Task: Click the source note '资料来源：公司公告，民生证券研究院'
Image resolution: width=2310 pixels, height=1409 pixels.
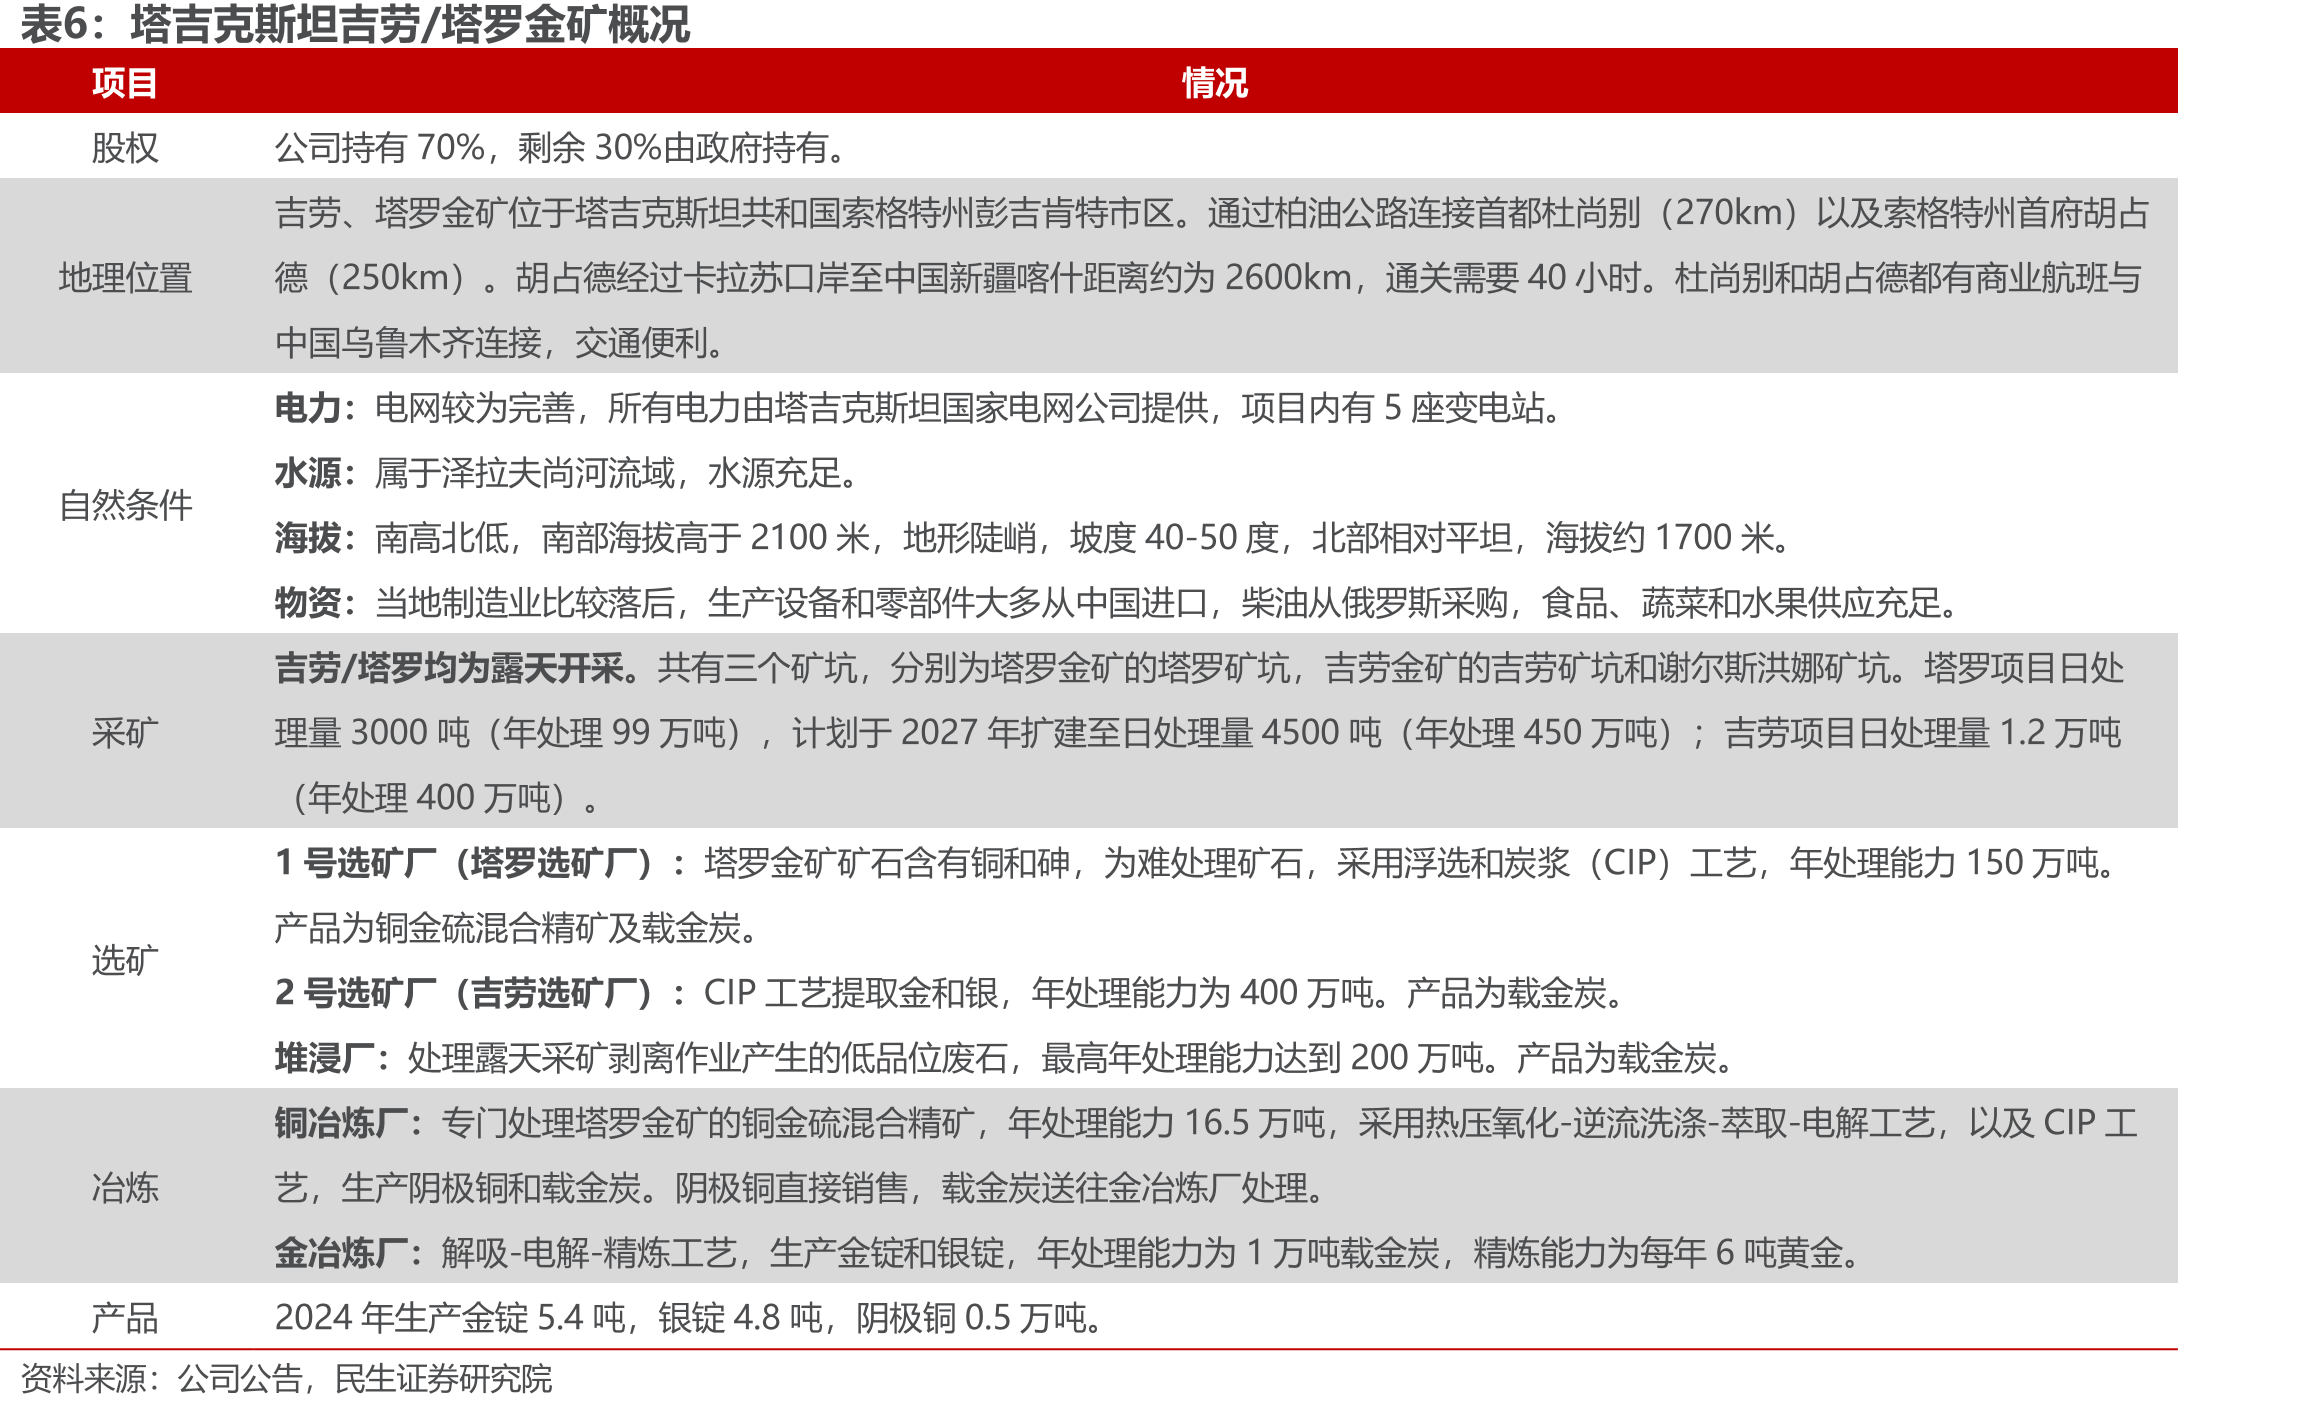Action: tap(286, 1379)
